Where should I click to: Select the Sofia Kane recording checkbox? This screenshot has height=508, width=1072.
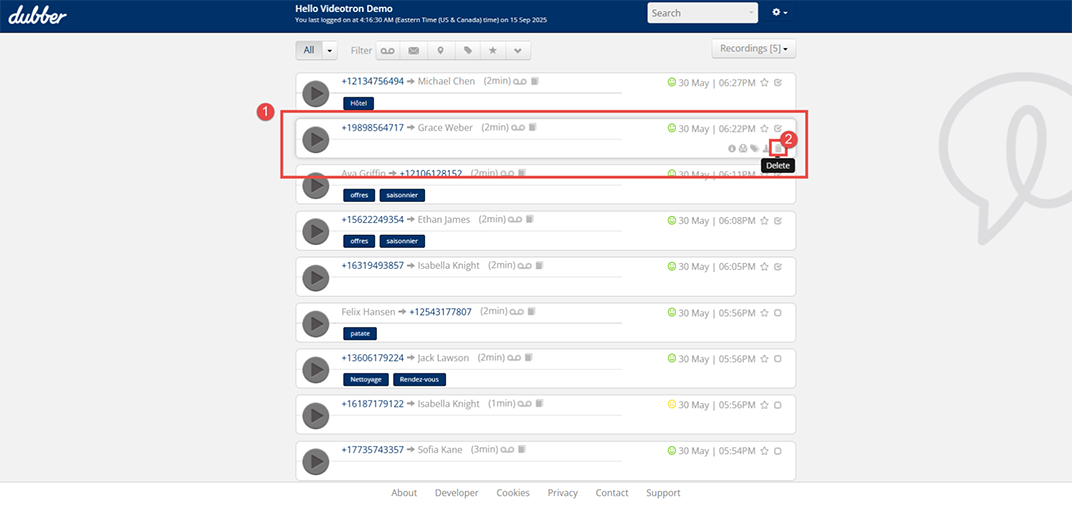(778, 451)
